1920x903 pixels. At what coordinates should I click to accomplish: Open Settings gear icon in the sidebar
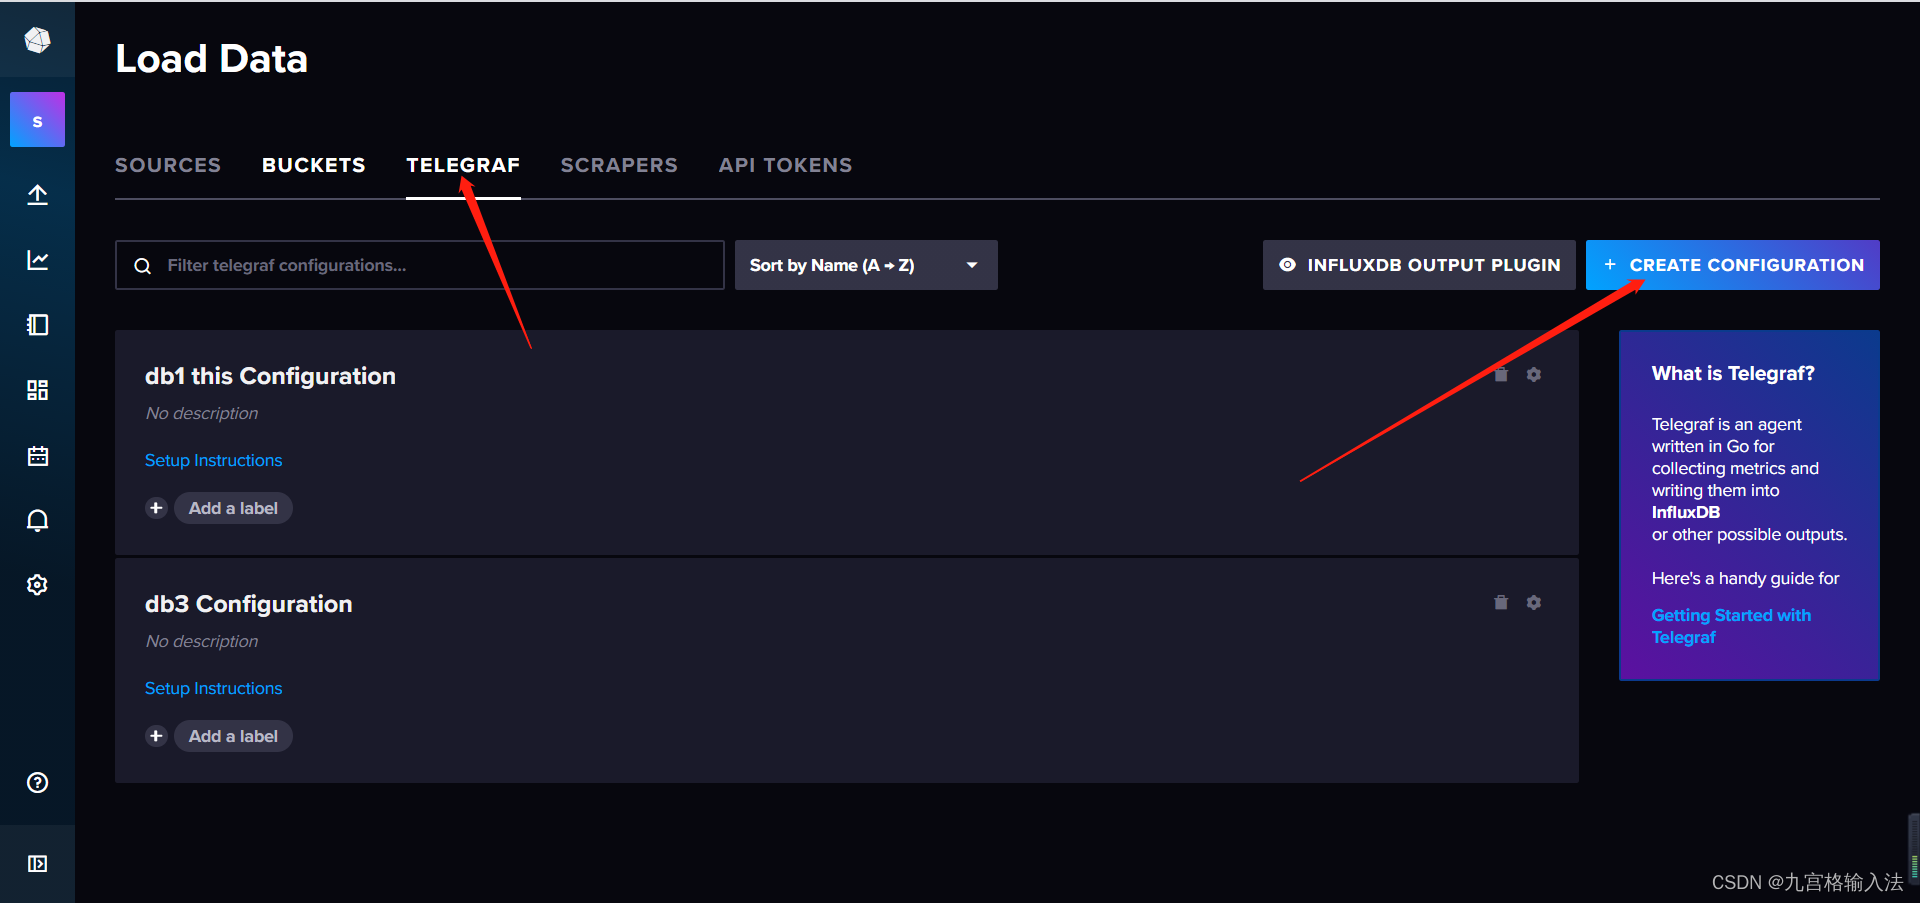click(x=37, y=585)
